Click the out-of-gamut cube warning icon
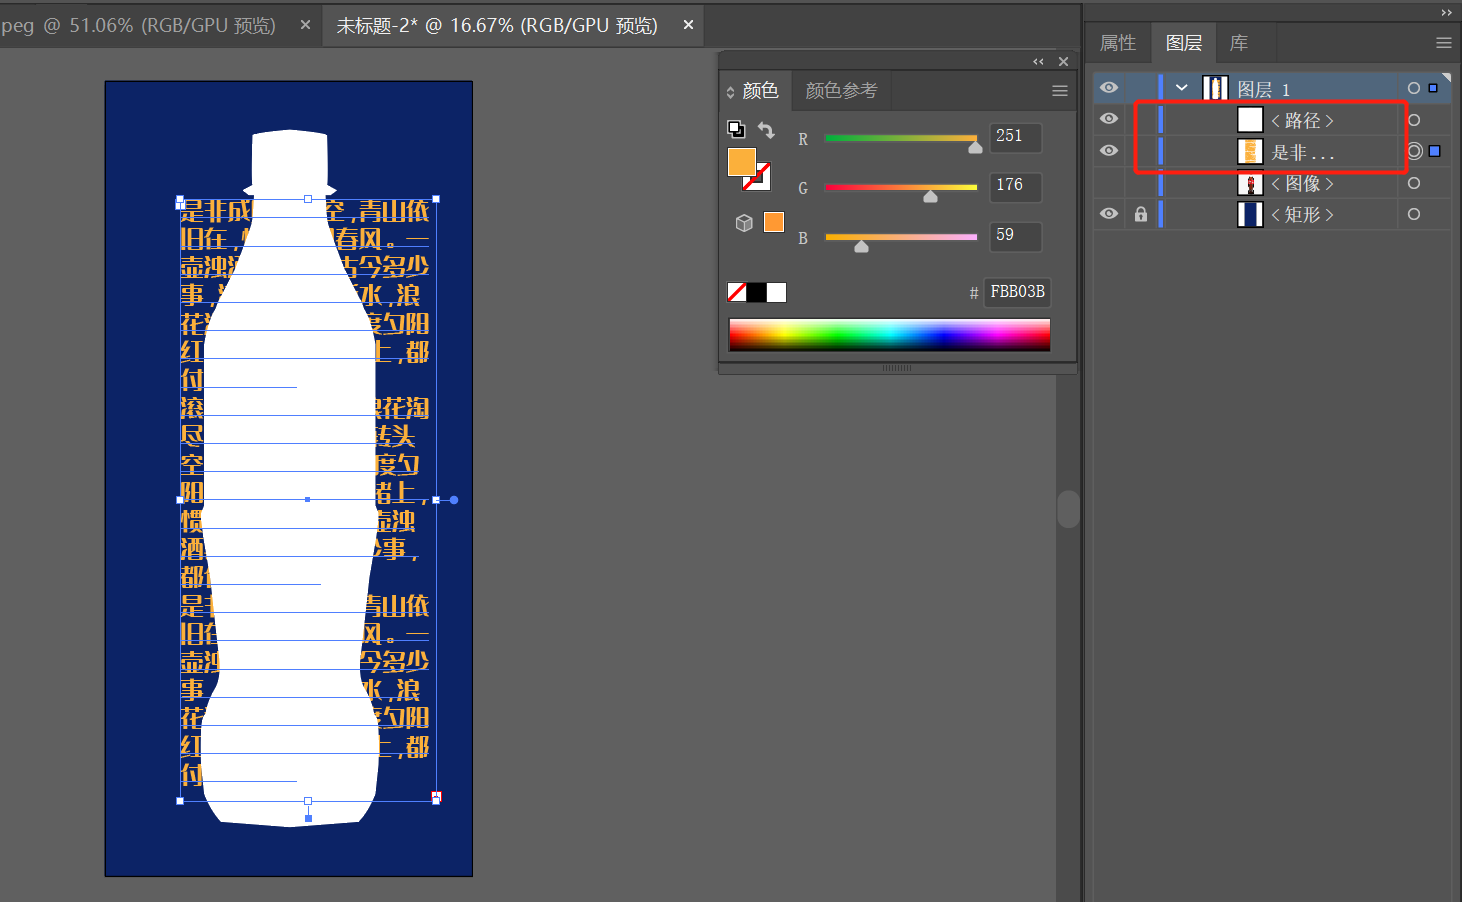This screenshot has height=902, width=1462. pos(744,222)
